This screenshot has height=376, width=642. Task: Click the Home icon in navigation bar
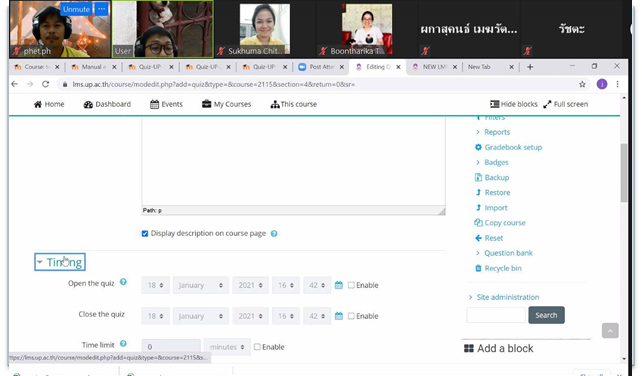click(x=38, y=104)
